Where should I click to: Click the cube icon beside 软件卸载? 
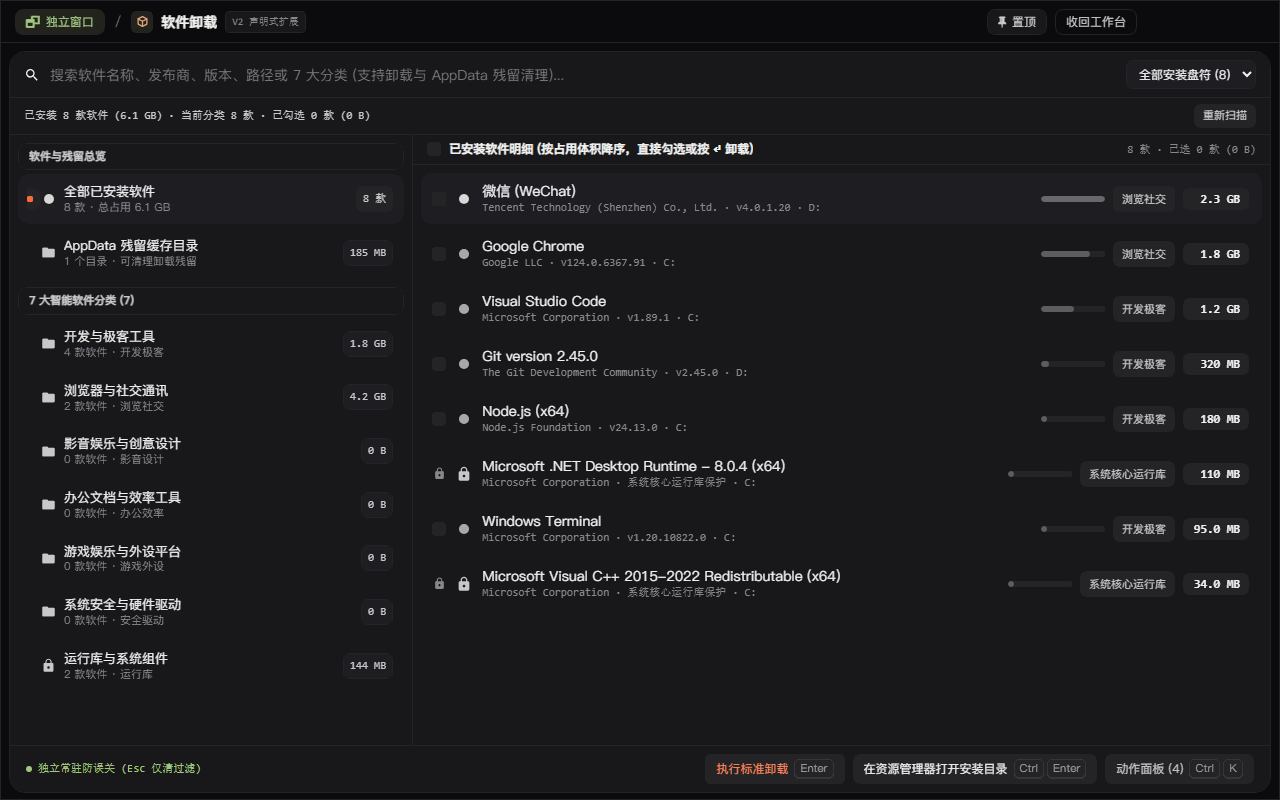tap(142, 22)
